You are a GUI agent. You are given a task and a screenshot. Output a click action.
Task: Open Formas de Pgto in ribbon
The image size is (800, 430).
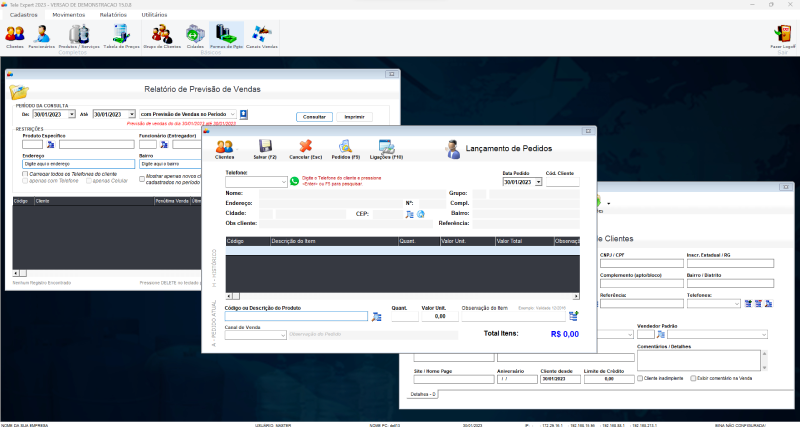226,36
